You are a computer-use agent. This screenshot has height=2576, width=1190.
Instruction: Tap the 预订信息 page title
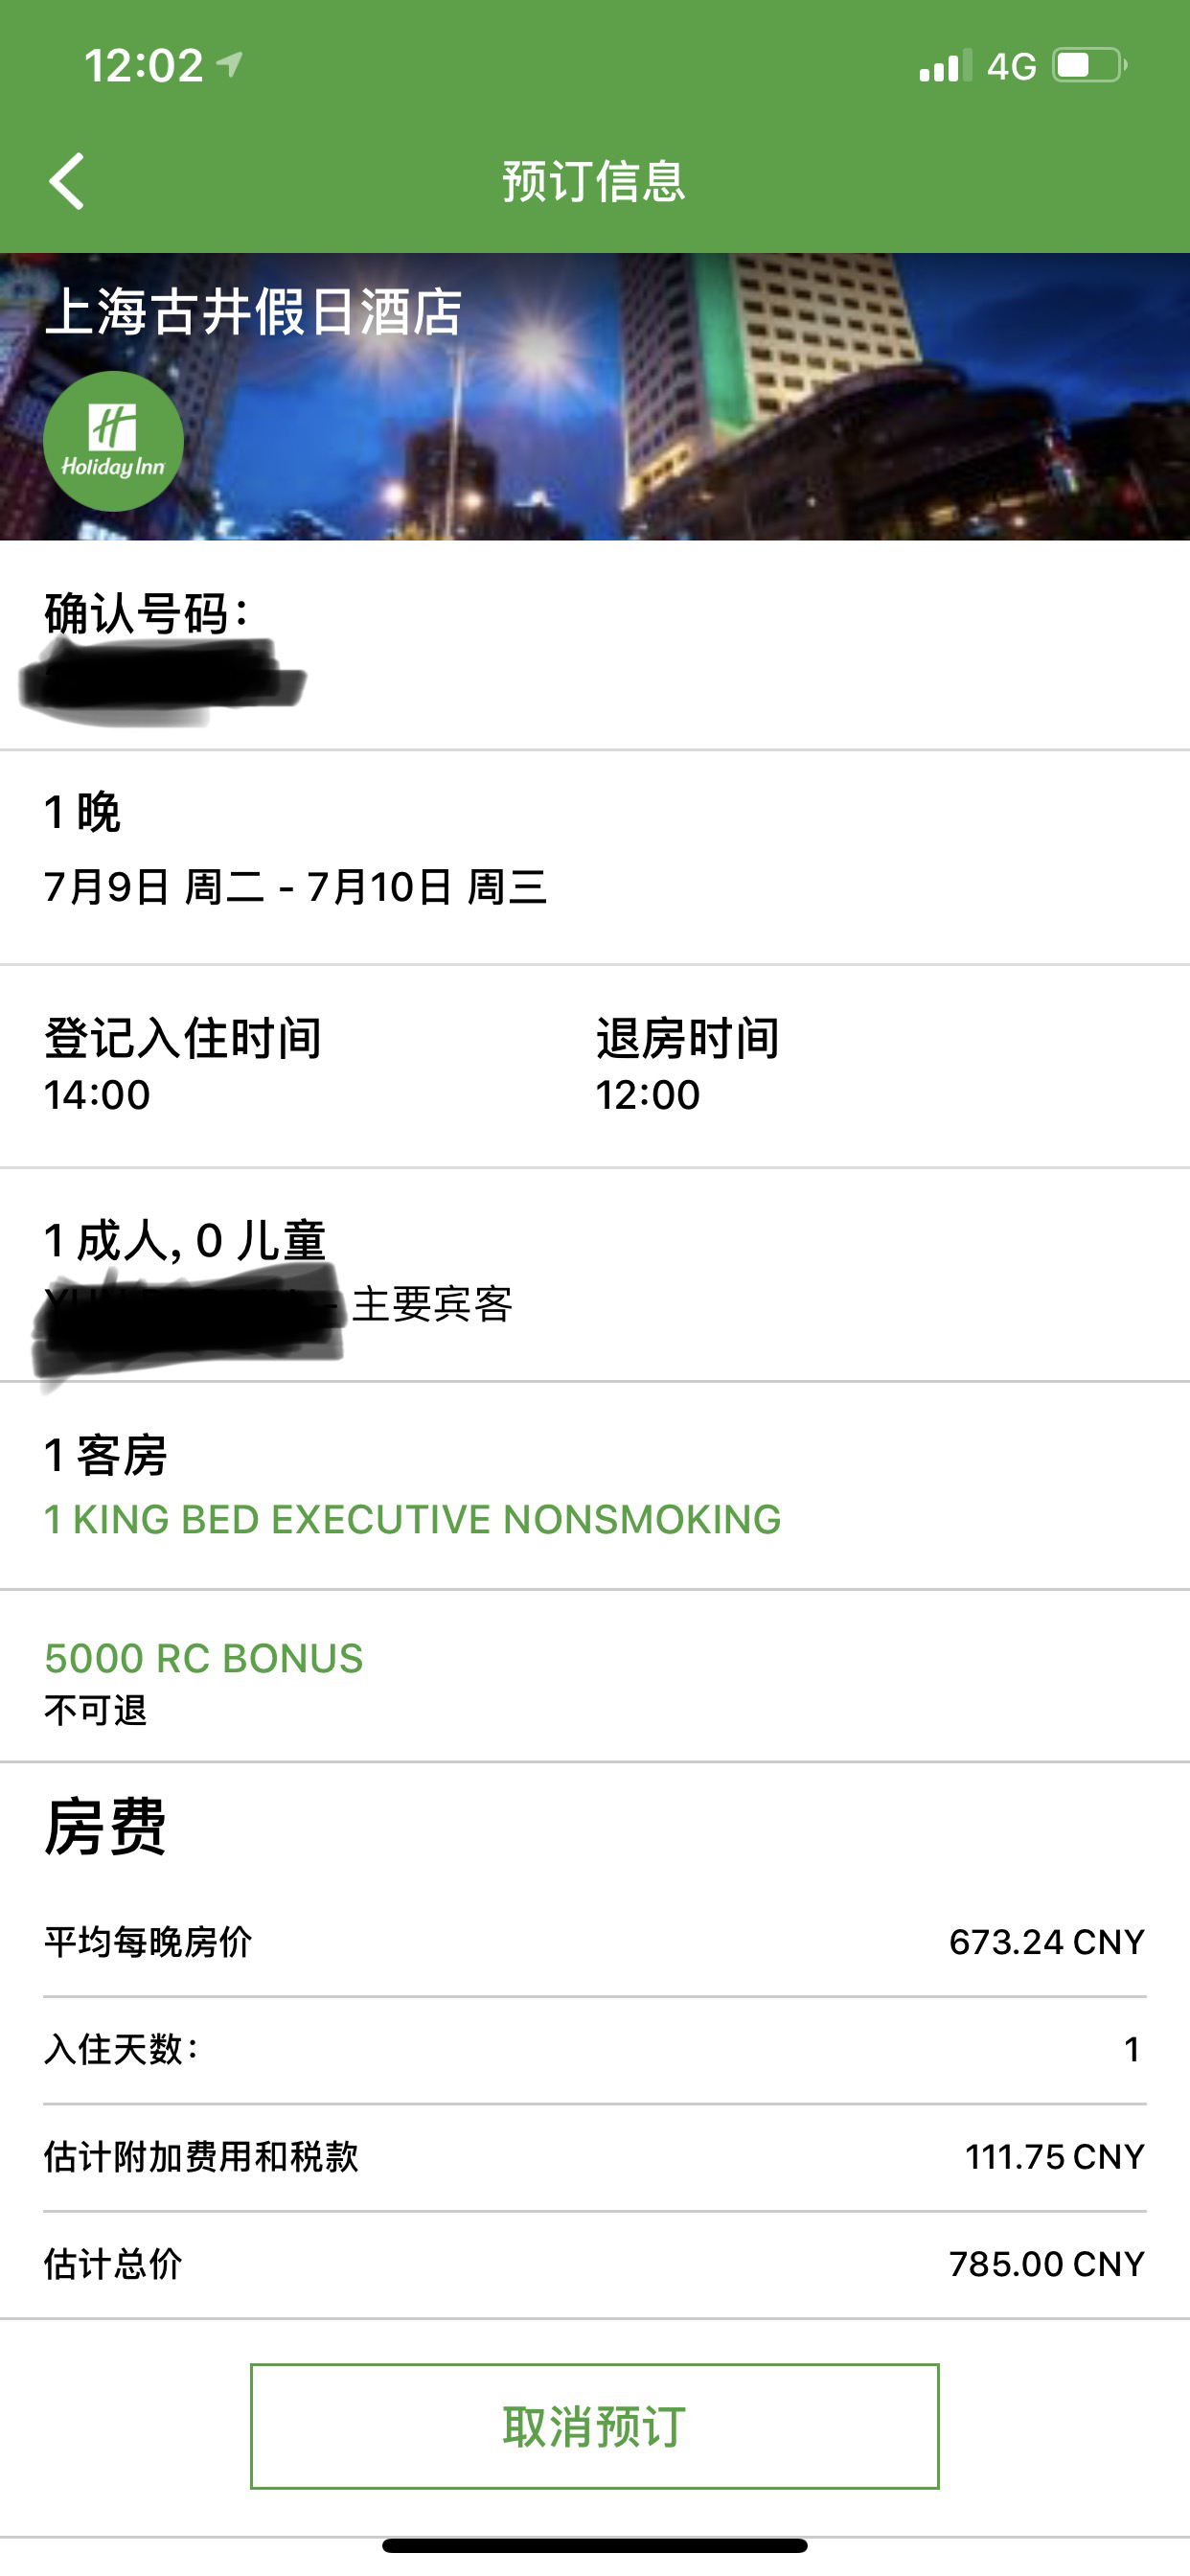[x=594, y=182]
